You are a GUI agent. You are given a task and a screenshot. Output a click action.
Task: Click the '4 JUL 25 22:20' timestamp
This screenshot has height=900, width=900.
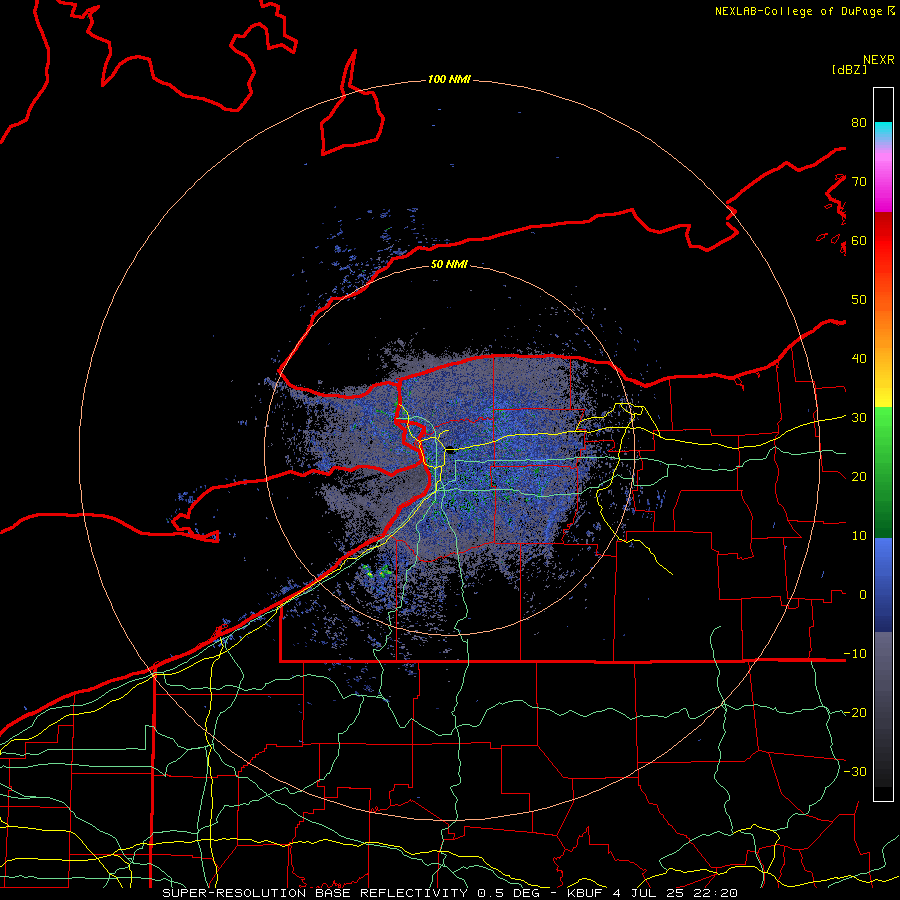pyautogui.click(x=677, y=893)
